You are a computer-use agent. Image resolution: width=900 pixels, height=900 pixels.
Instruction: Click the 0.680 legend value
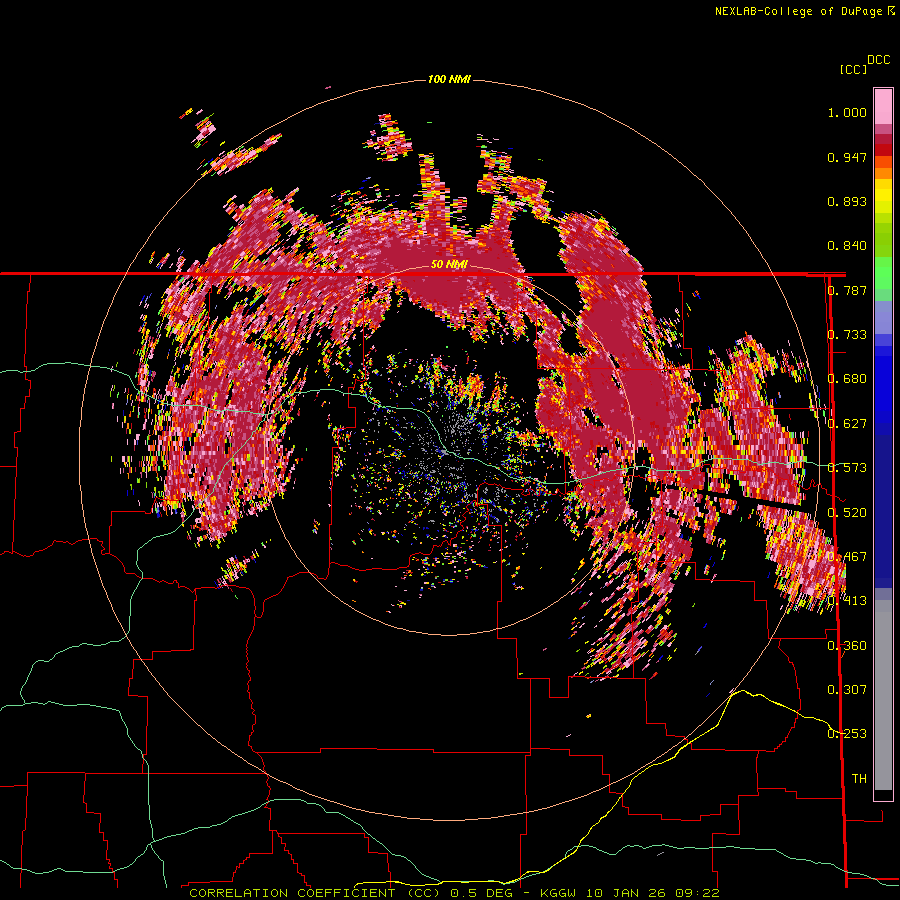(x=847, y=379)
